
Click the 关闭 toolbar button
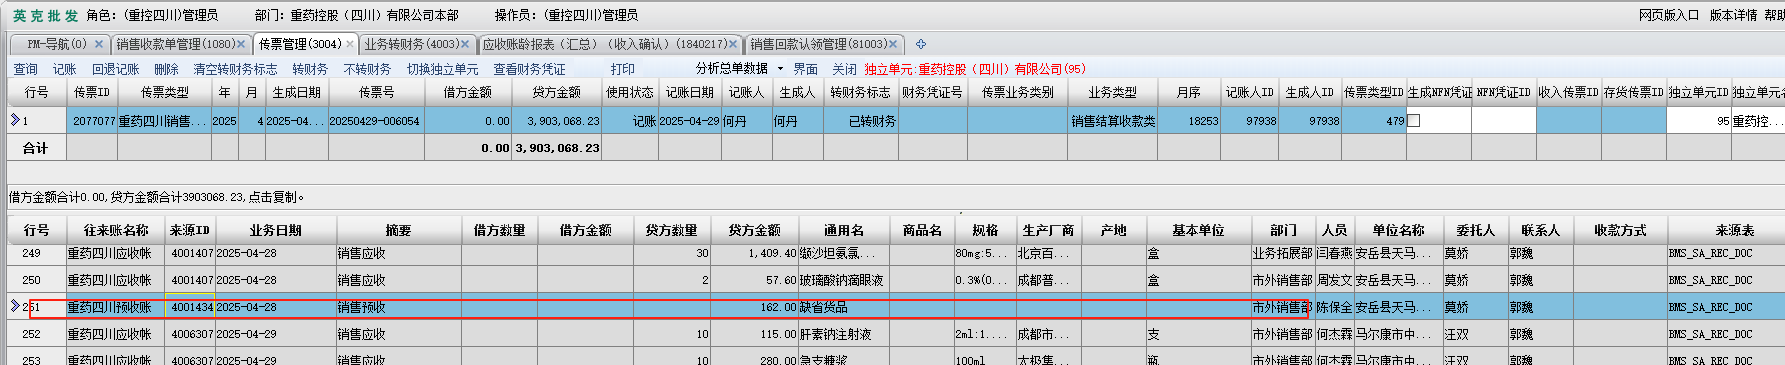(845, 69)
